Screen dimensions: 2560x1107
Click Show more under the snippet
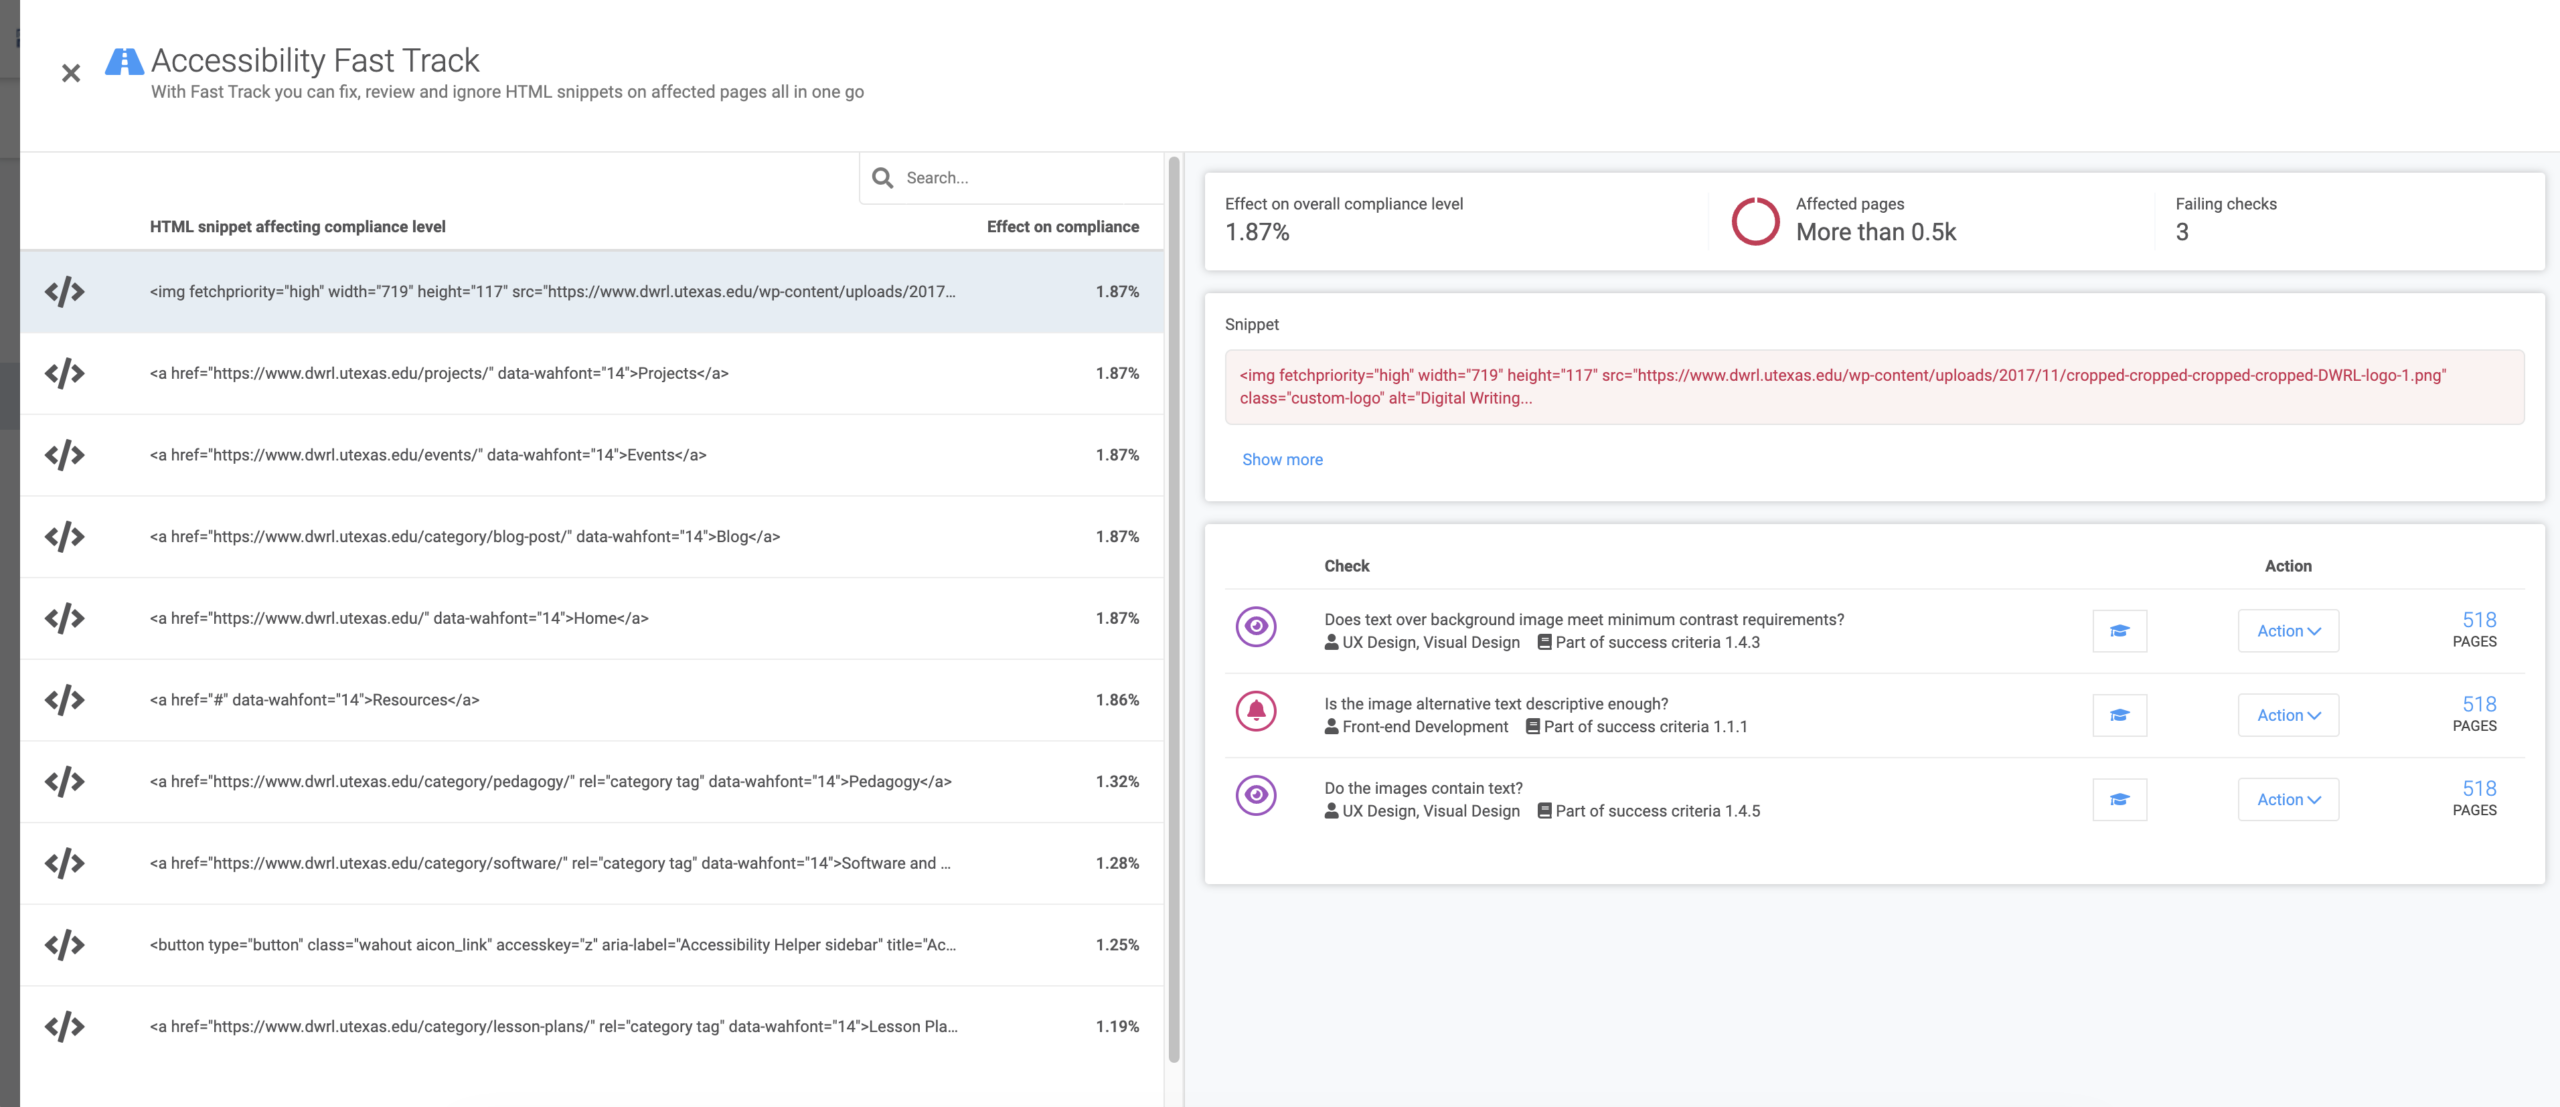tap(1282, 460)
